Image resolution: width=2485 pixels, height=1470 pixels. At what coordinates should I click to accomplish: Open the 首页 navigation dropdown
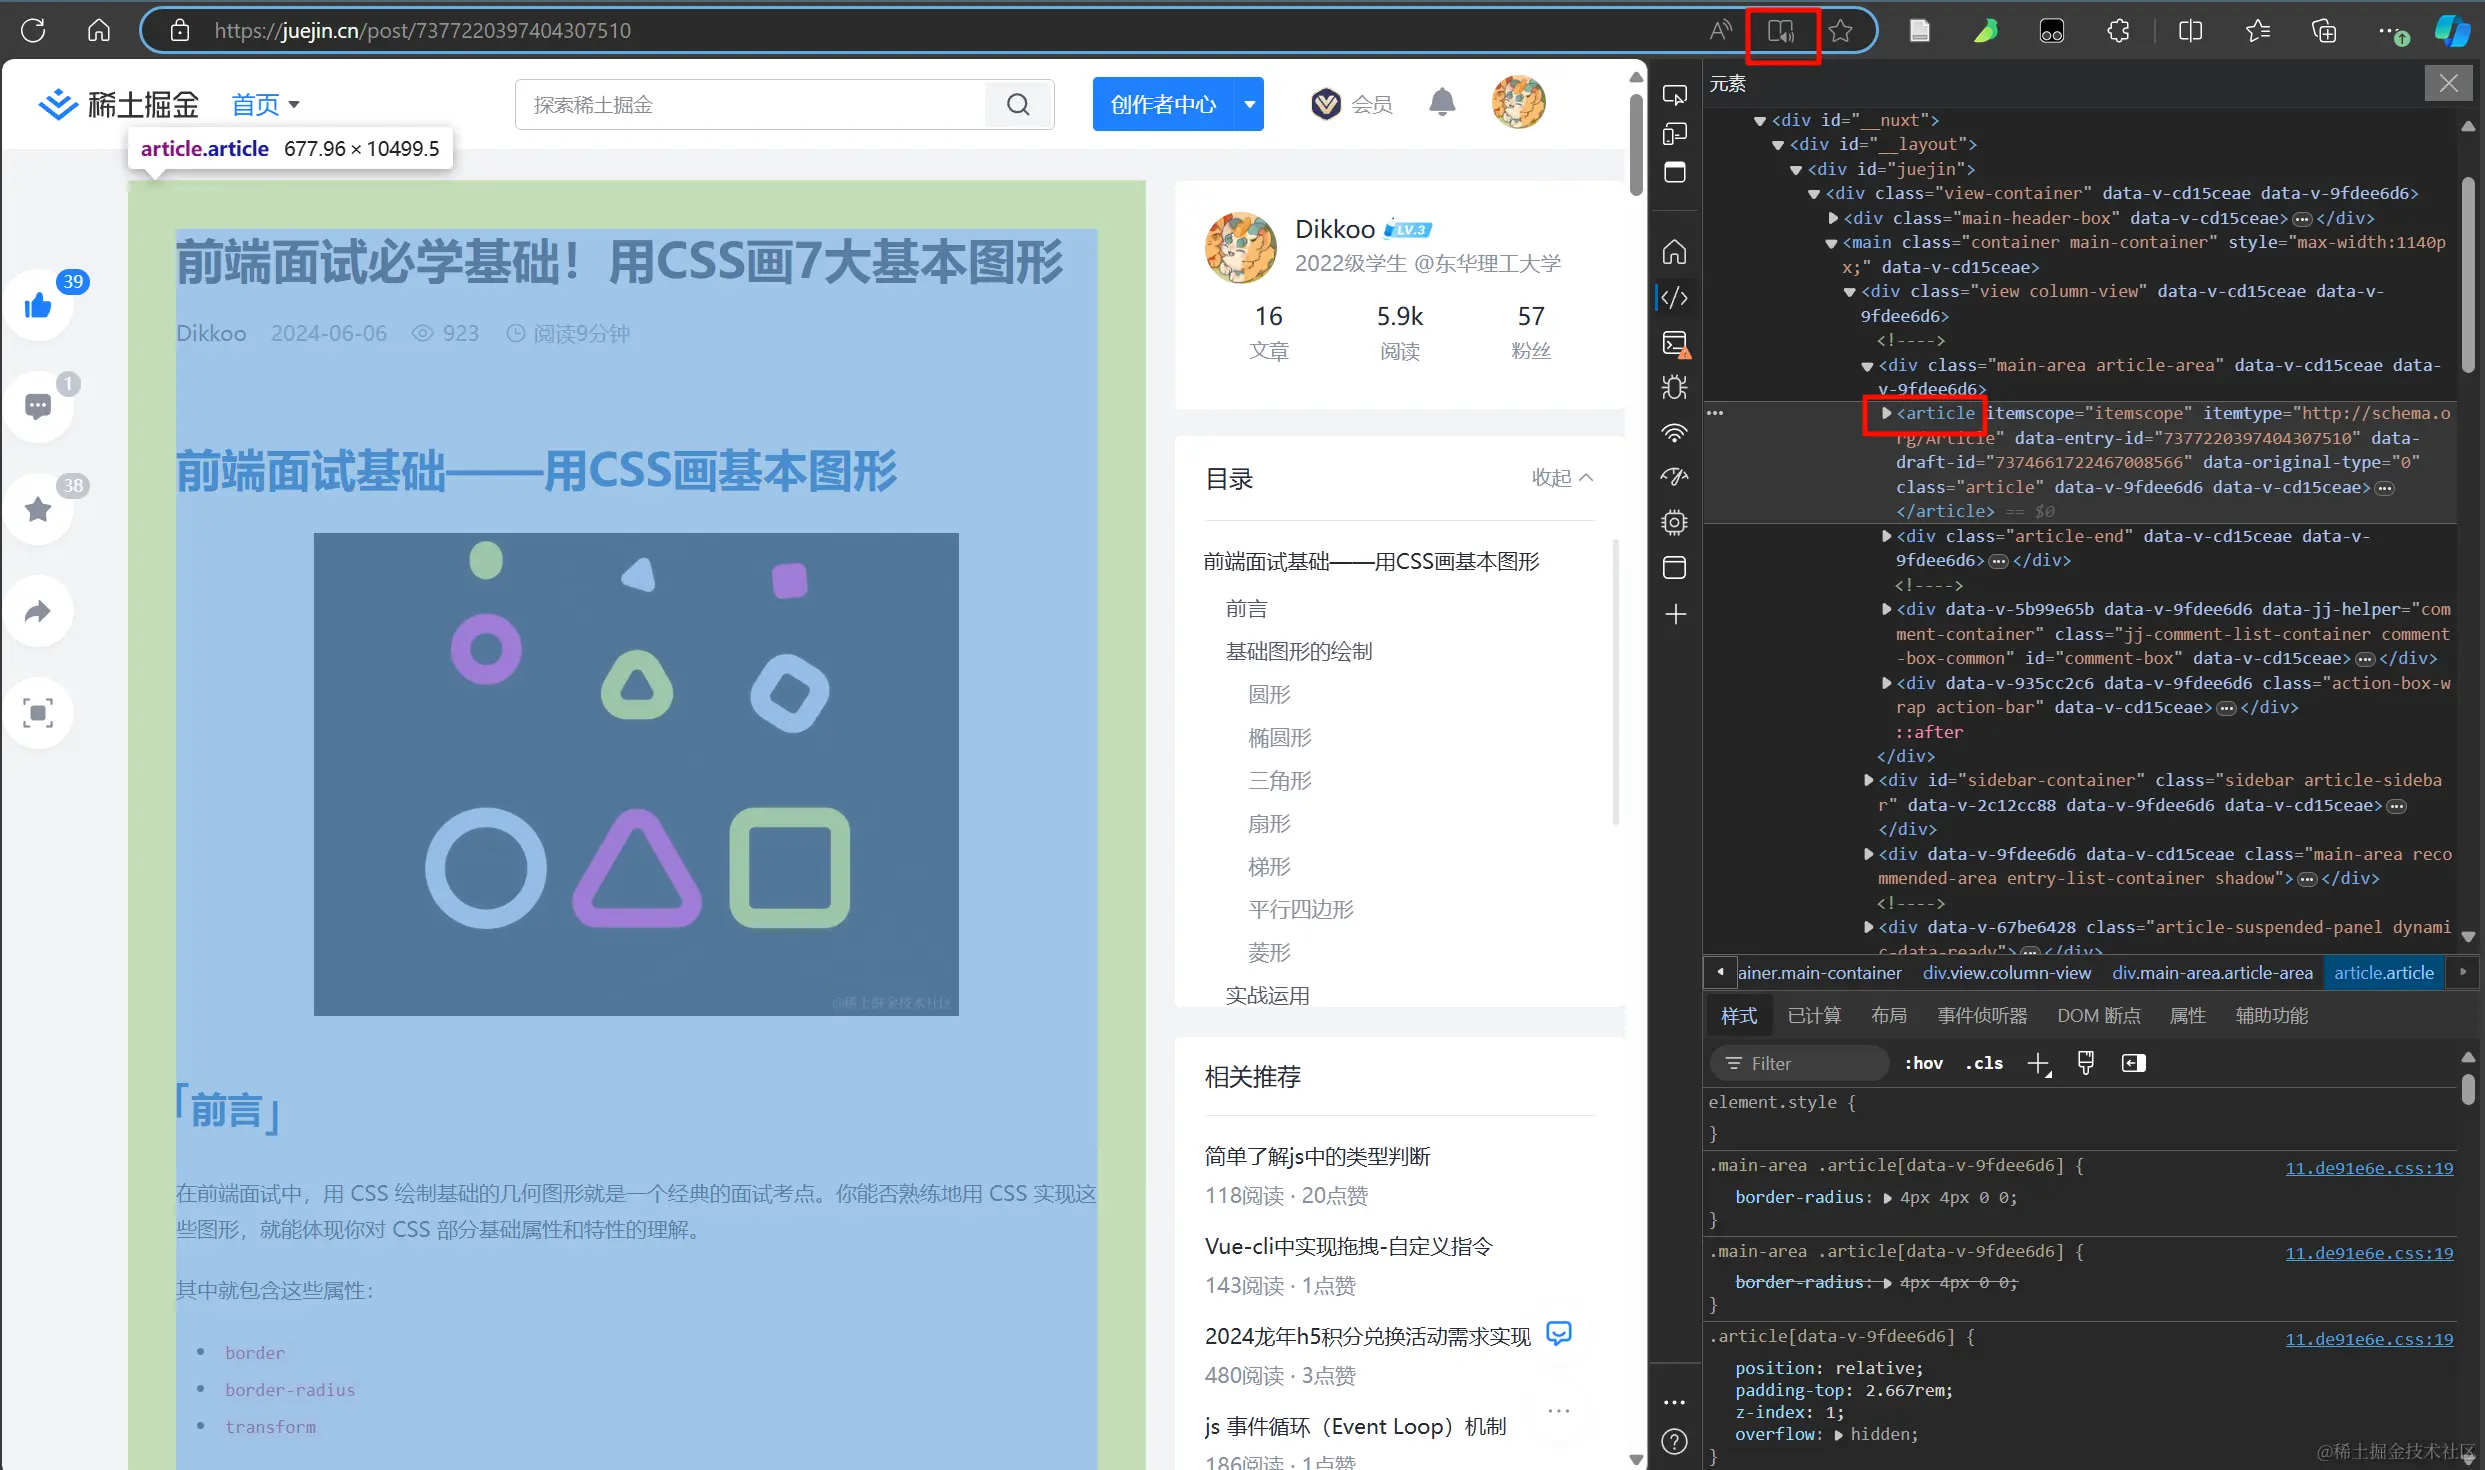pos(265,104)
